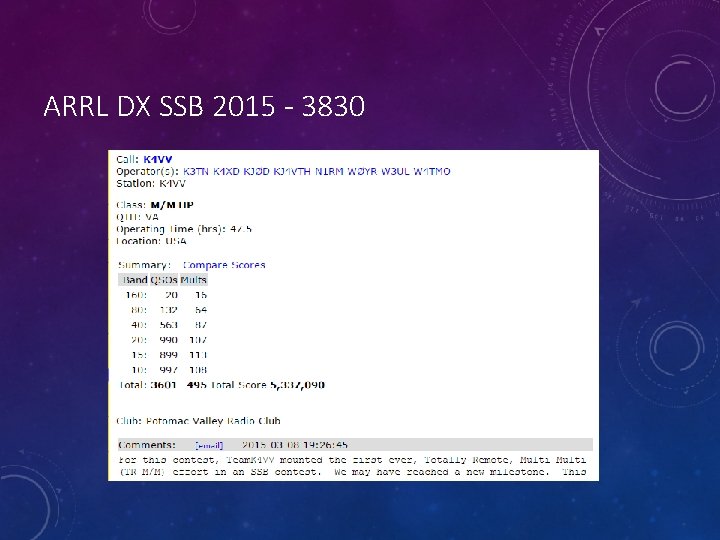Select the Station: K4VV line
This screenshot has width=720, height=540.
[151, 184]
